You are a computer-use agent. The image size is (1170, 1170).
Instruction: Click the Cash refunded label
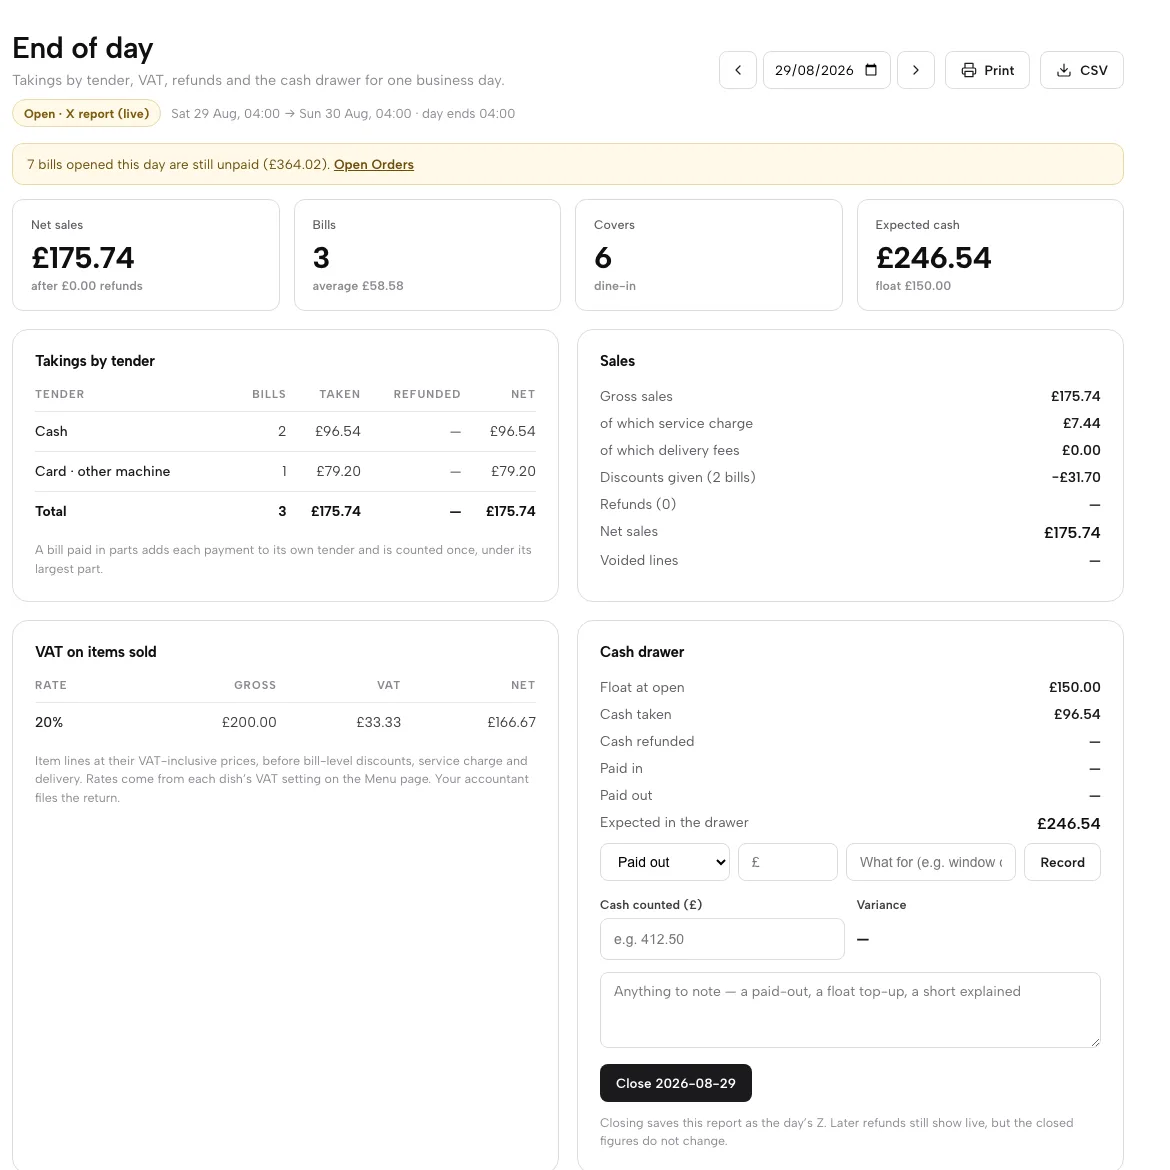pyautogui.click(x=647, y=742)
